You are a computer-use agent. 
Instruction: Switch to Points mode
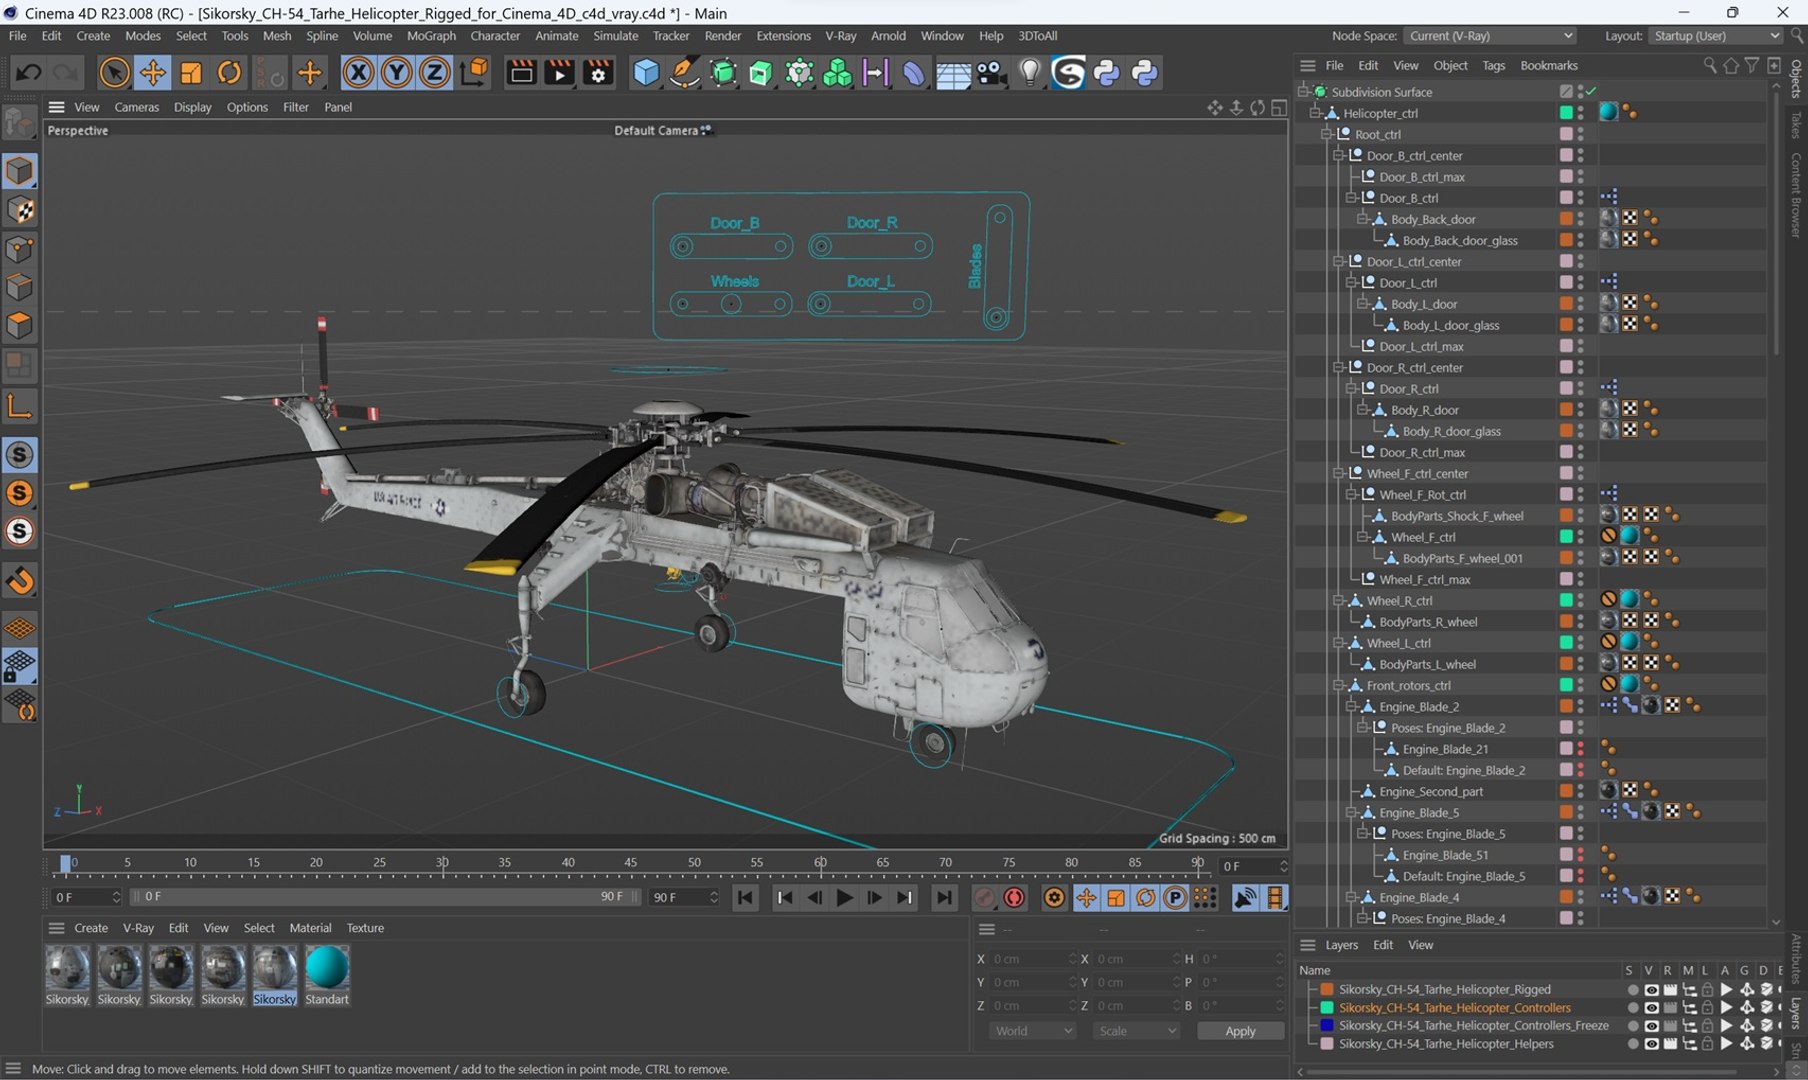pyautogui.click(x=19, y=249)
